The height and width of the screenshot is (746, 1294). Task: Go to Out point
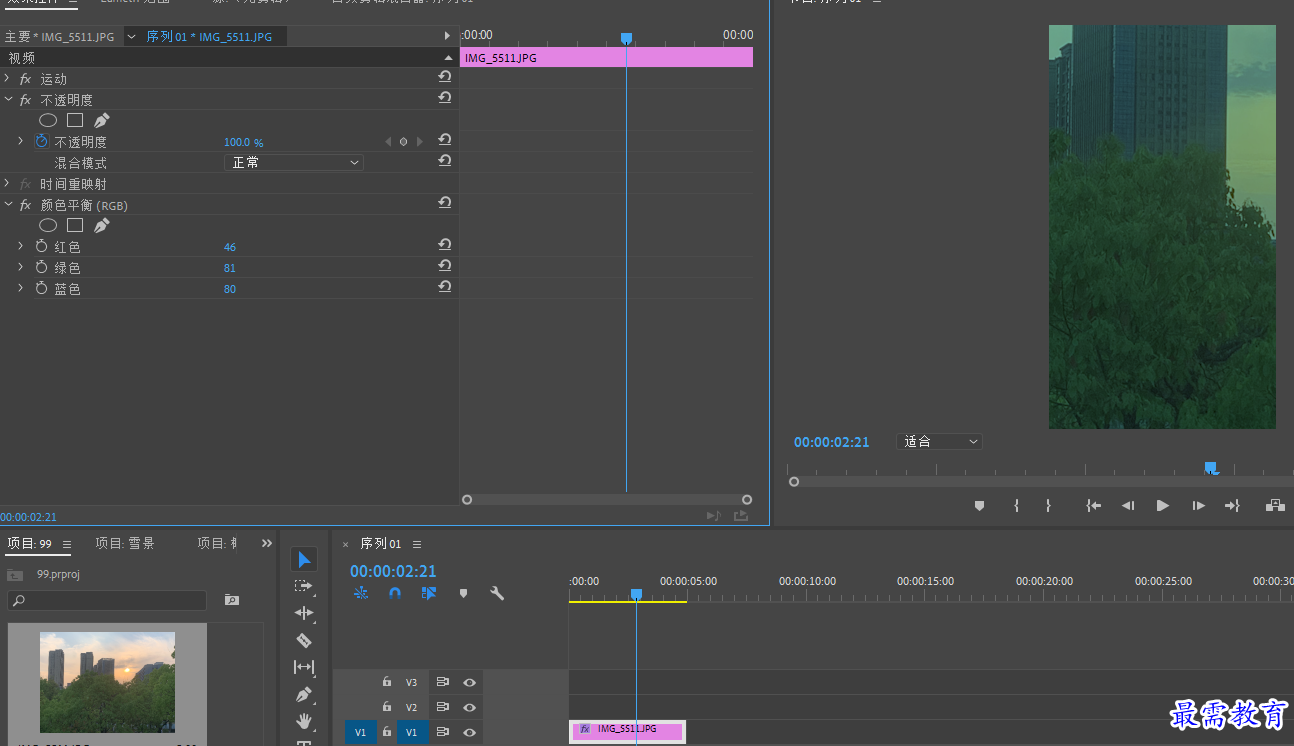(1232, 506)
